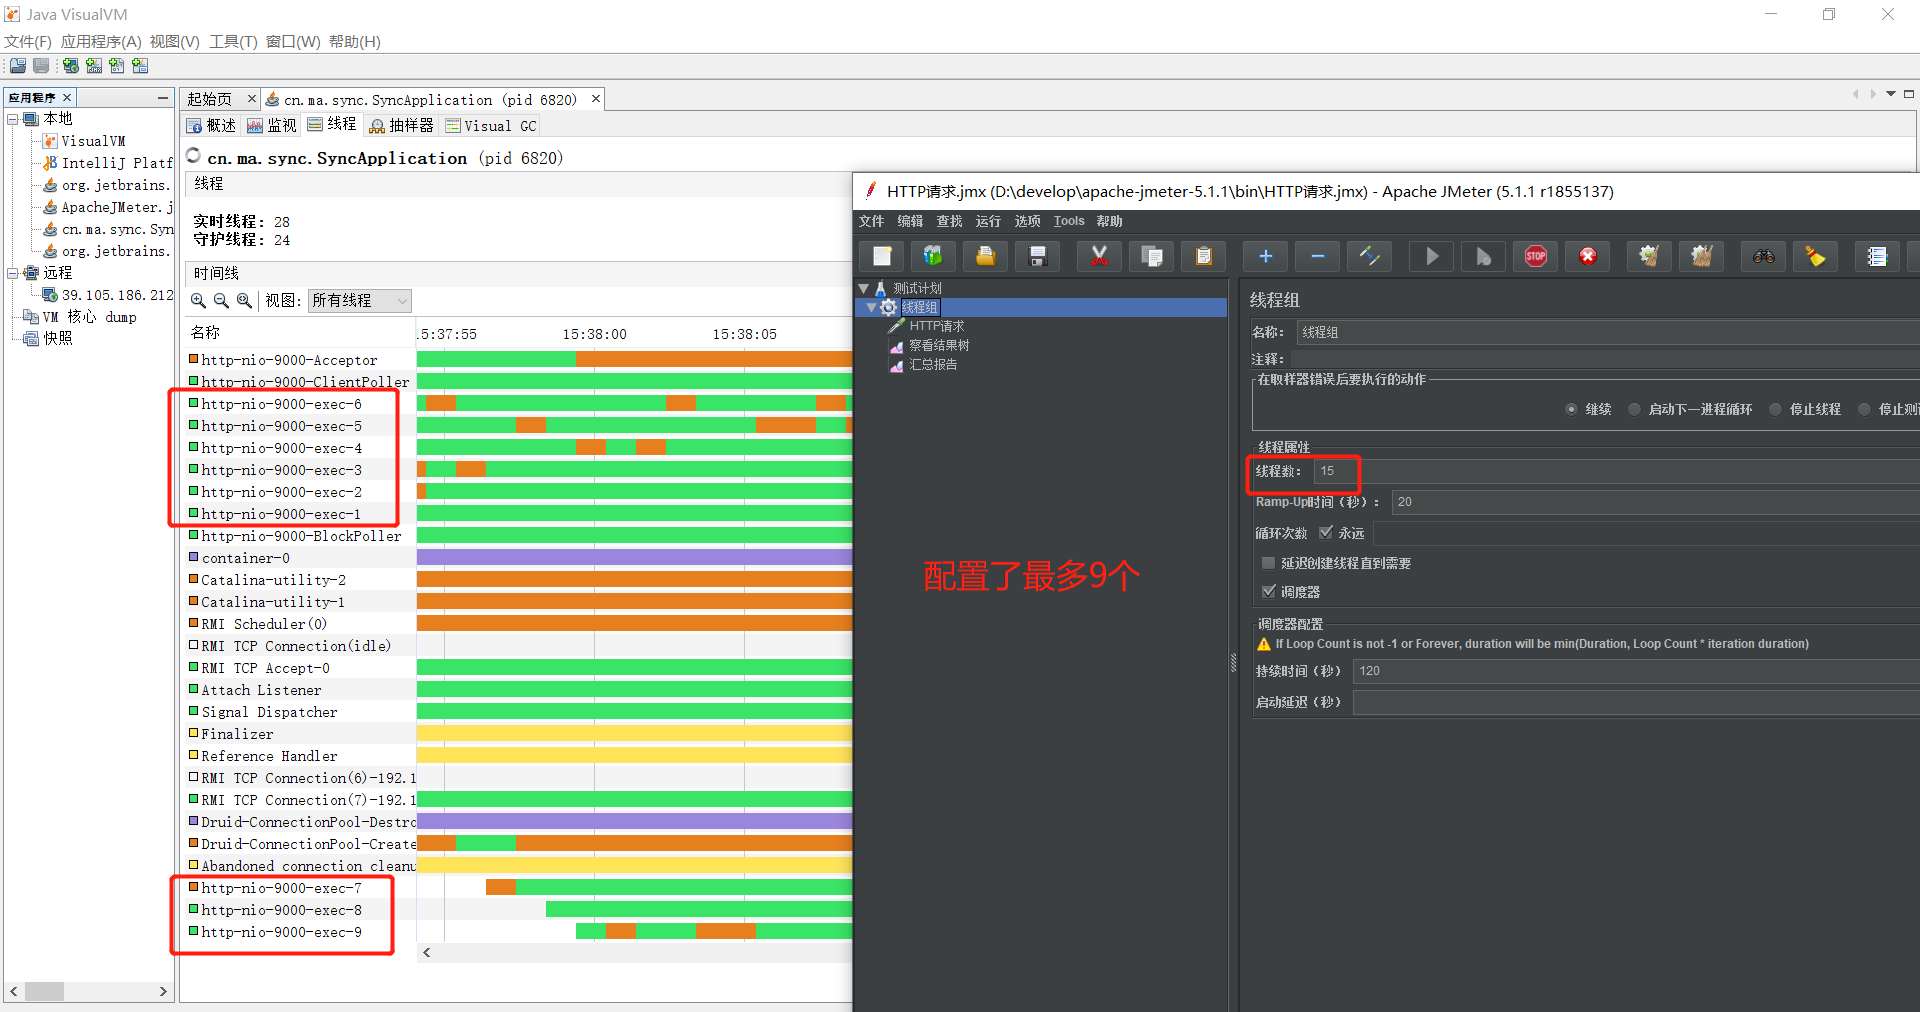
Task: Enable 延迟创建线程直到需要 checkbox
Action: (1269, 563)
